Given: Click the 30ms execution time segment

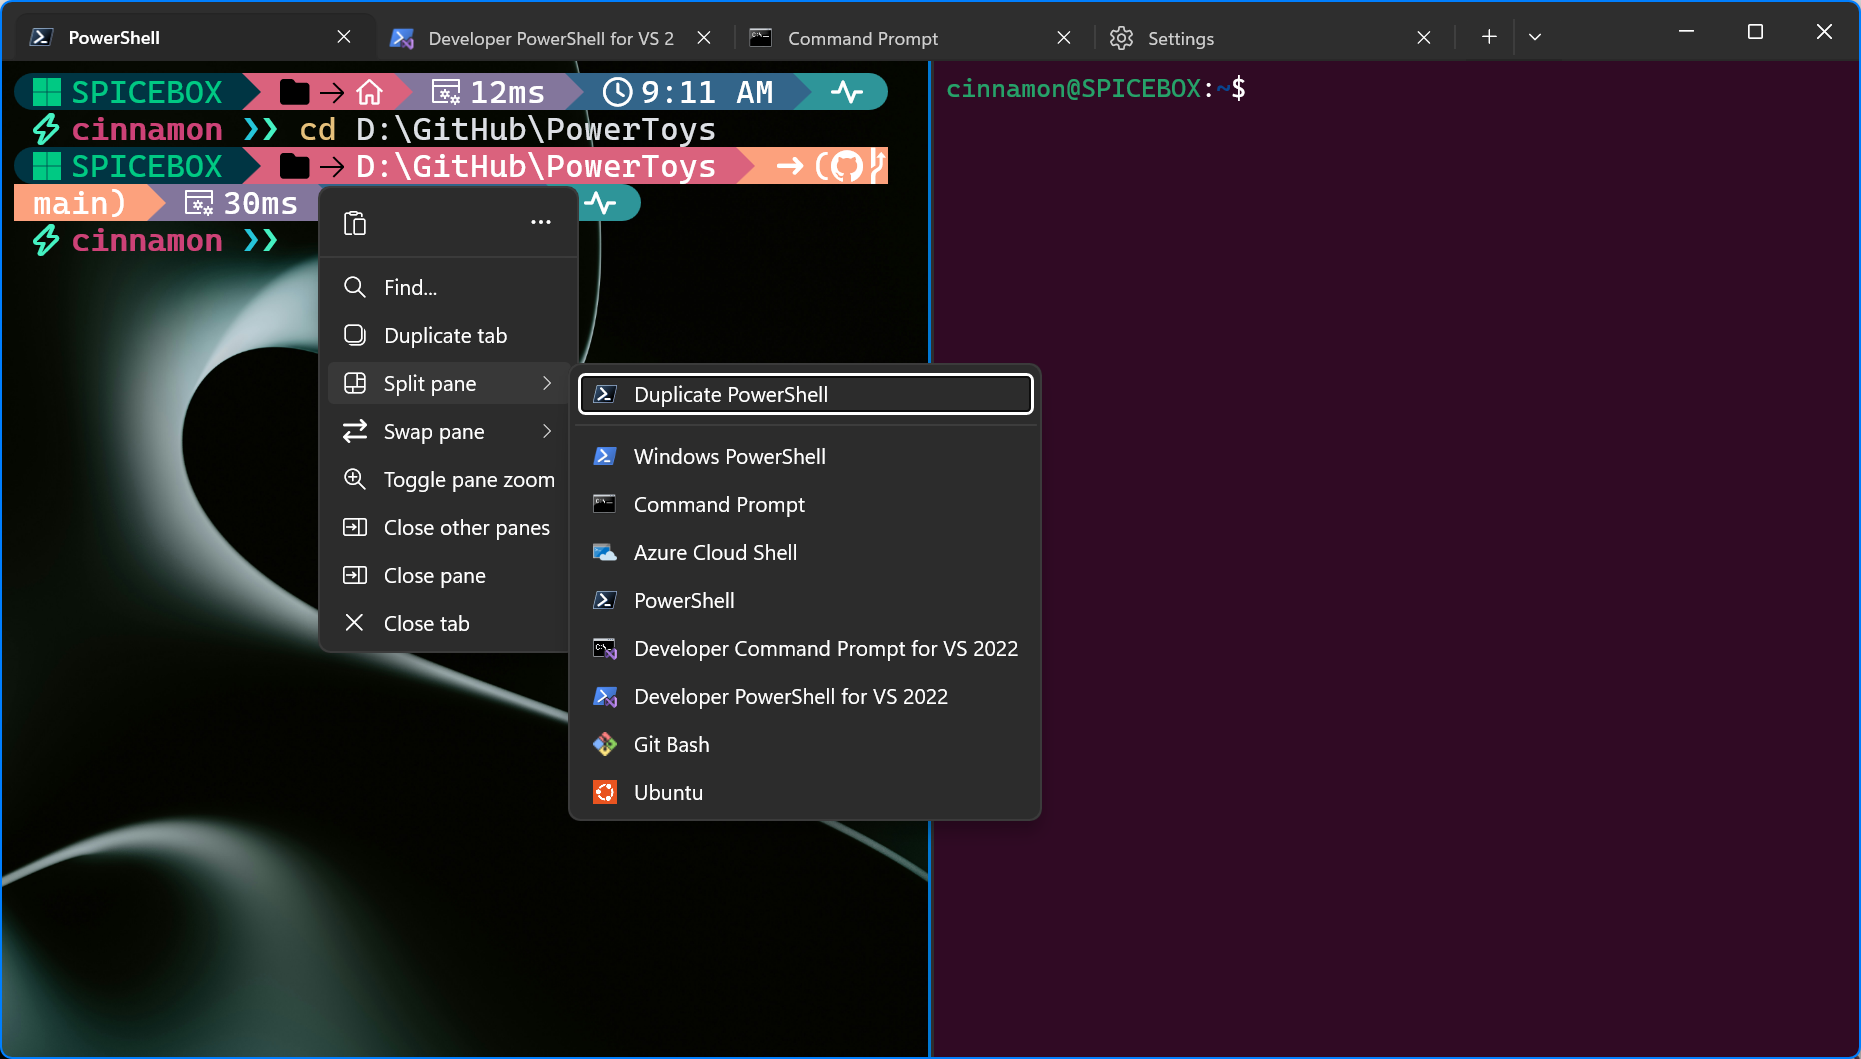Looking at the screenshot, I should 241,203.
